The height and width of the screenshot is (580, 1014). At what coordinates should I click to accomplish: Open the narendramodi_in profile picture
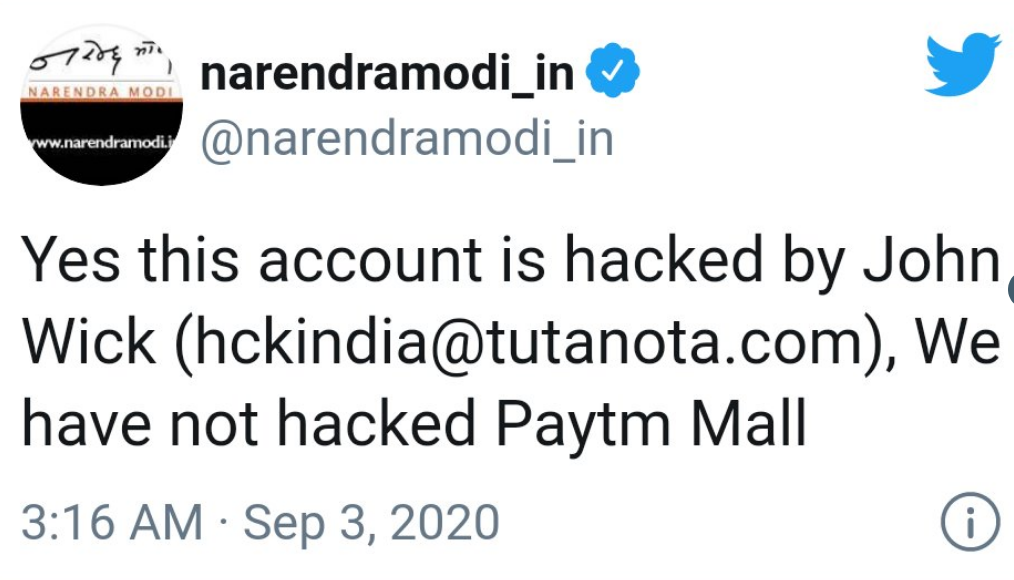[x=102, y=105]
